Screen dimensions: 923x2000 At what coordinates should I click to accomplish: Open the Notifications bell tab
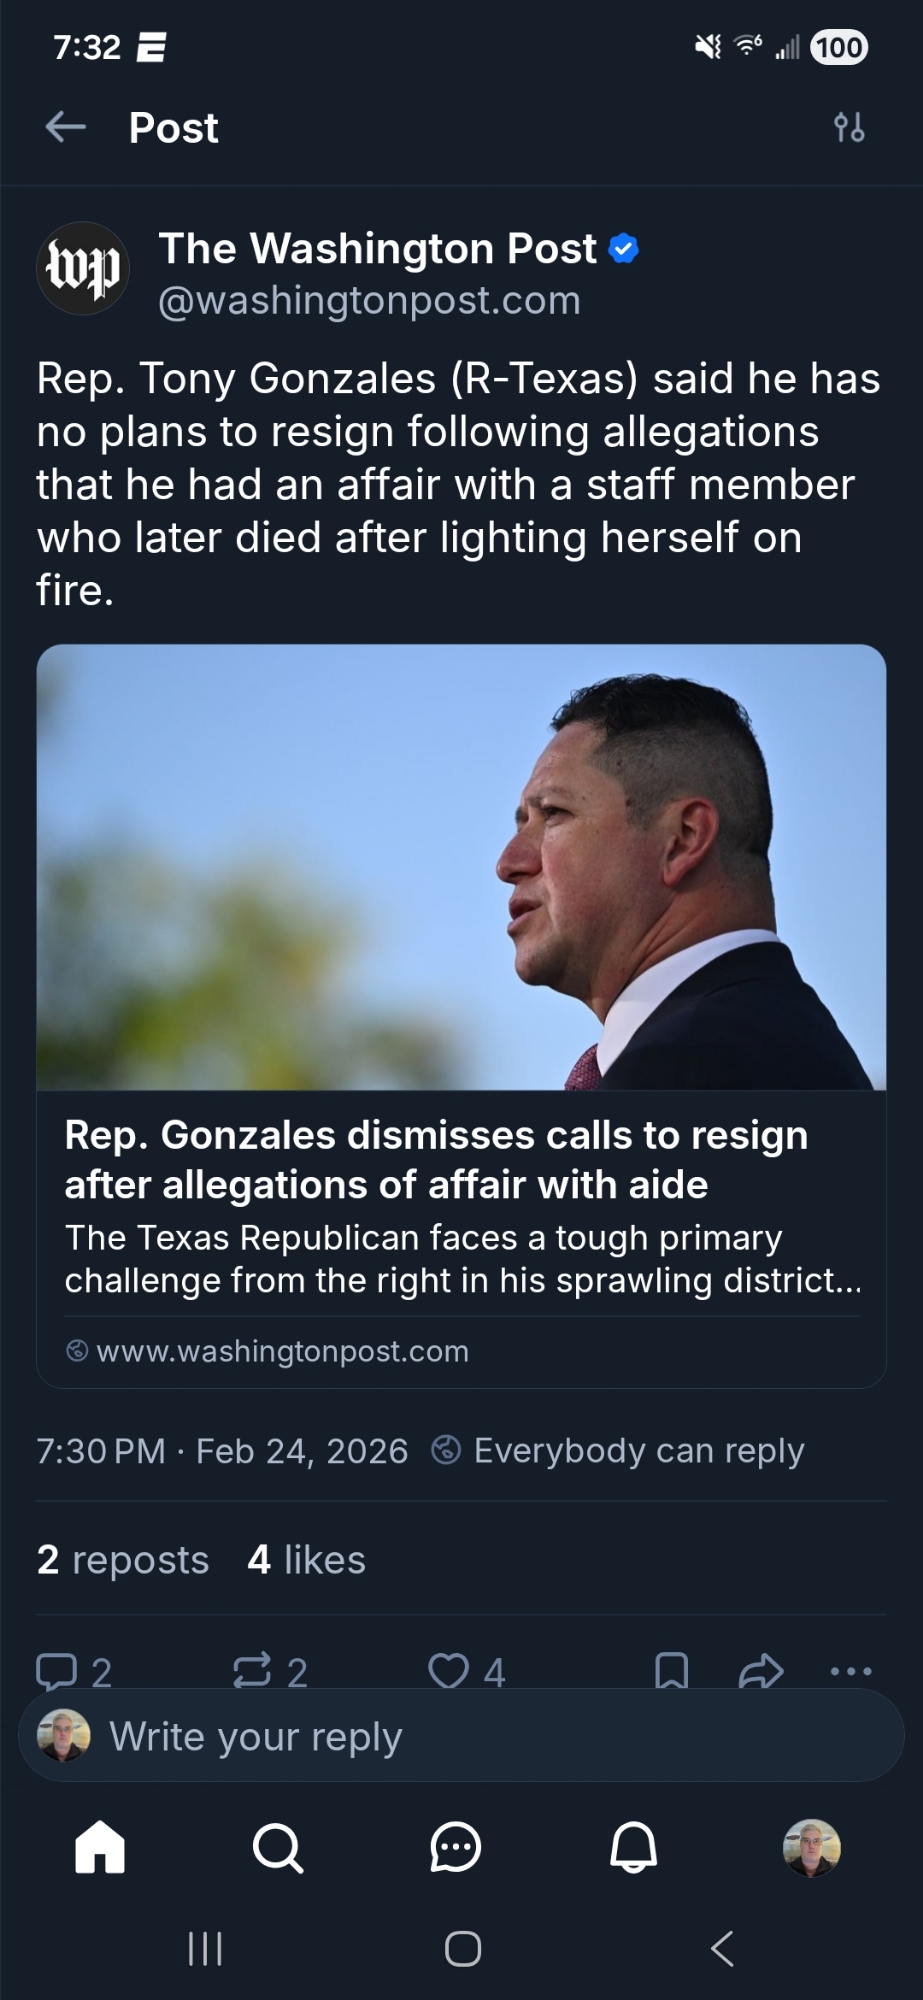coord(633,1846)
